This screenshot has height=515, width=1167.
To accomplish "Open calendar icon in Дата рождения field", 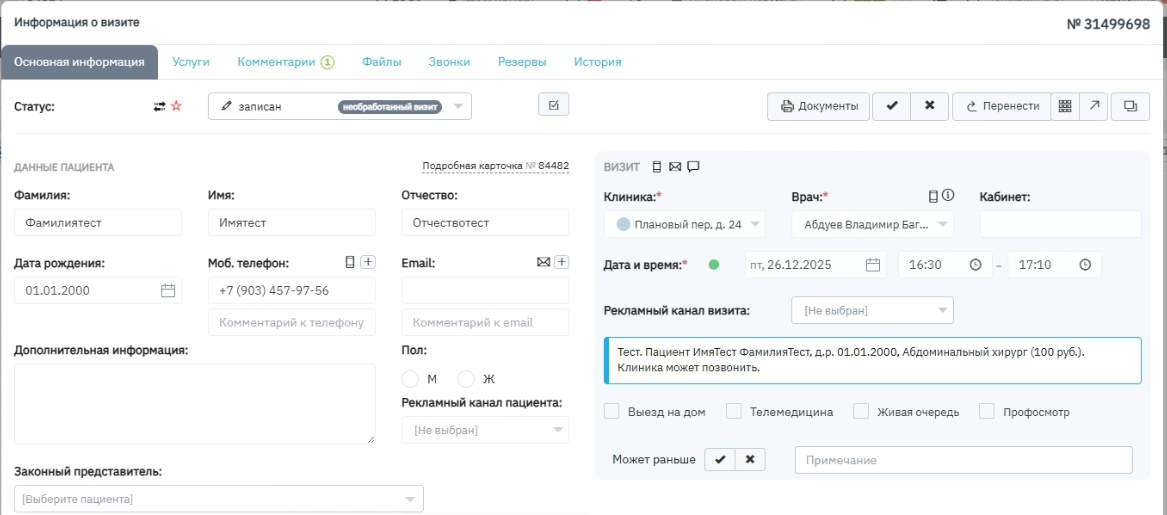I will [x=168, y=290].
